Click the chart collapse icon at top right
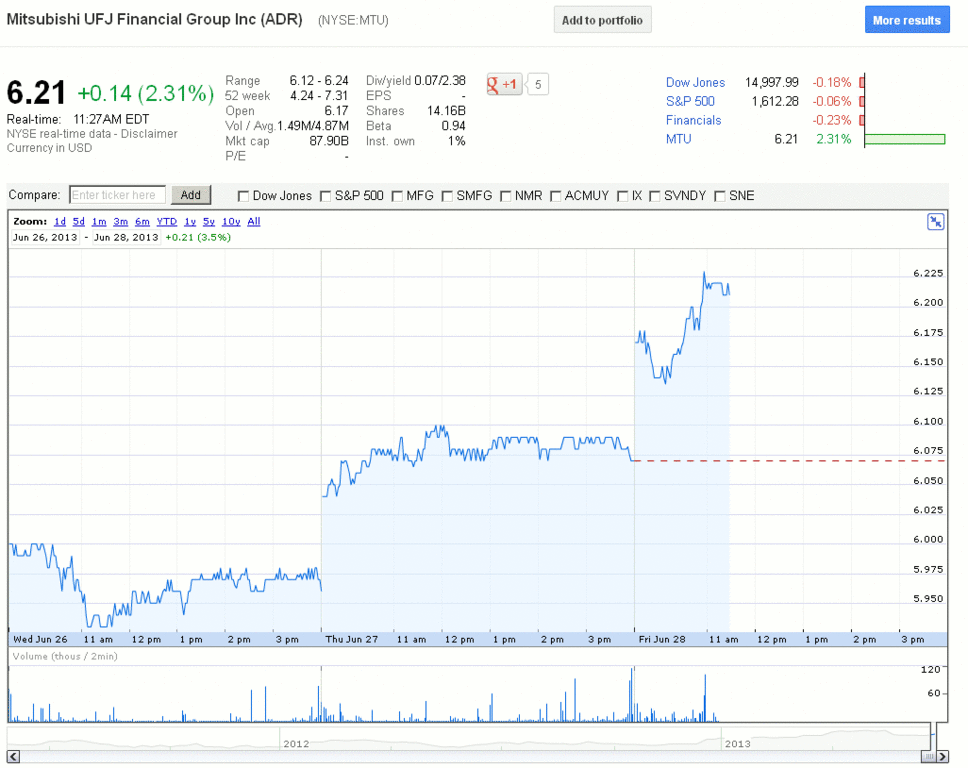The width and height of the screenshot is (968, 768). [935, 222]
